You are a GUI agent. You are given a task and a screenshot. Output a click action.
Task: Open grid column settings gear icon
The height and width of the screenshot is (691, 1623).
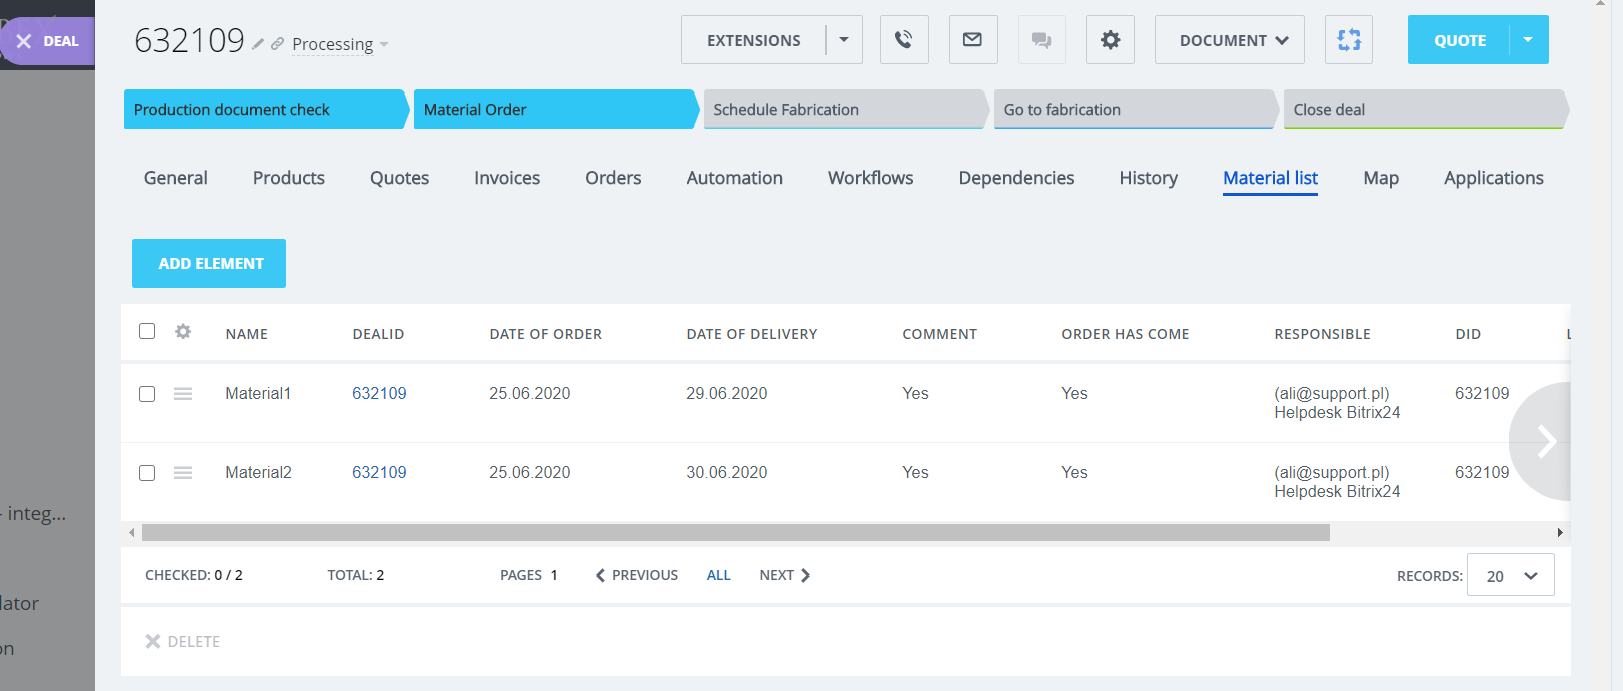(x=183, y=332)
